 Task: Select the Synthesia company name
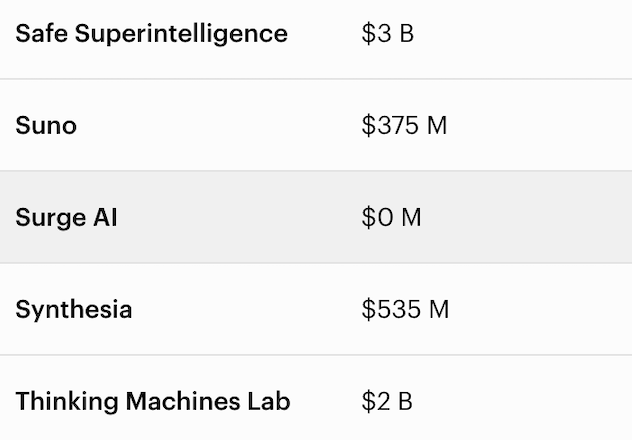pos(74,310)
